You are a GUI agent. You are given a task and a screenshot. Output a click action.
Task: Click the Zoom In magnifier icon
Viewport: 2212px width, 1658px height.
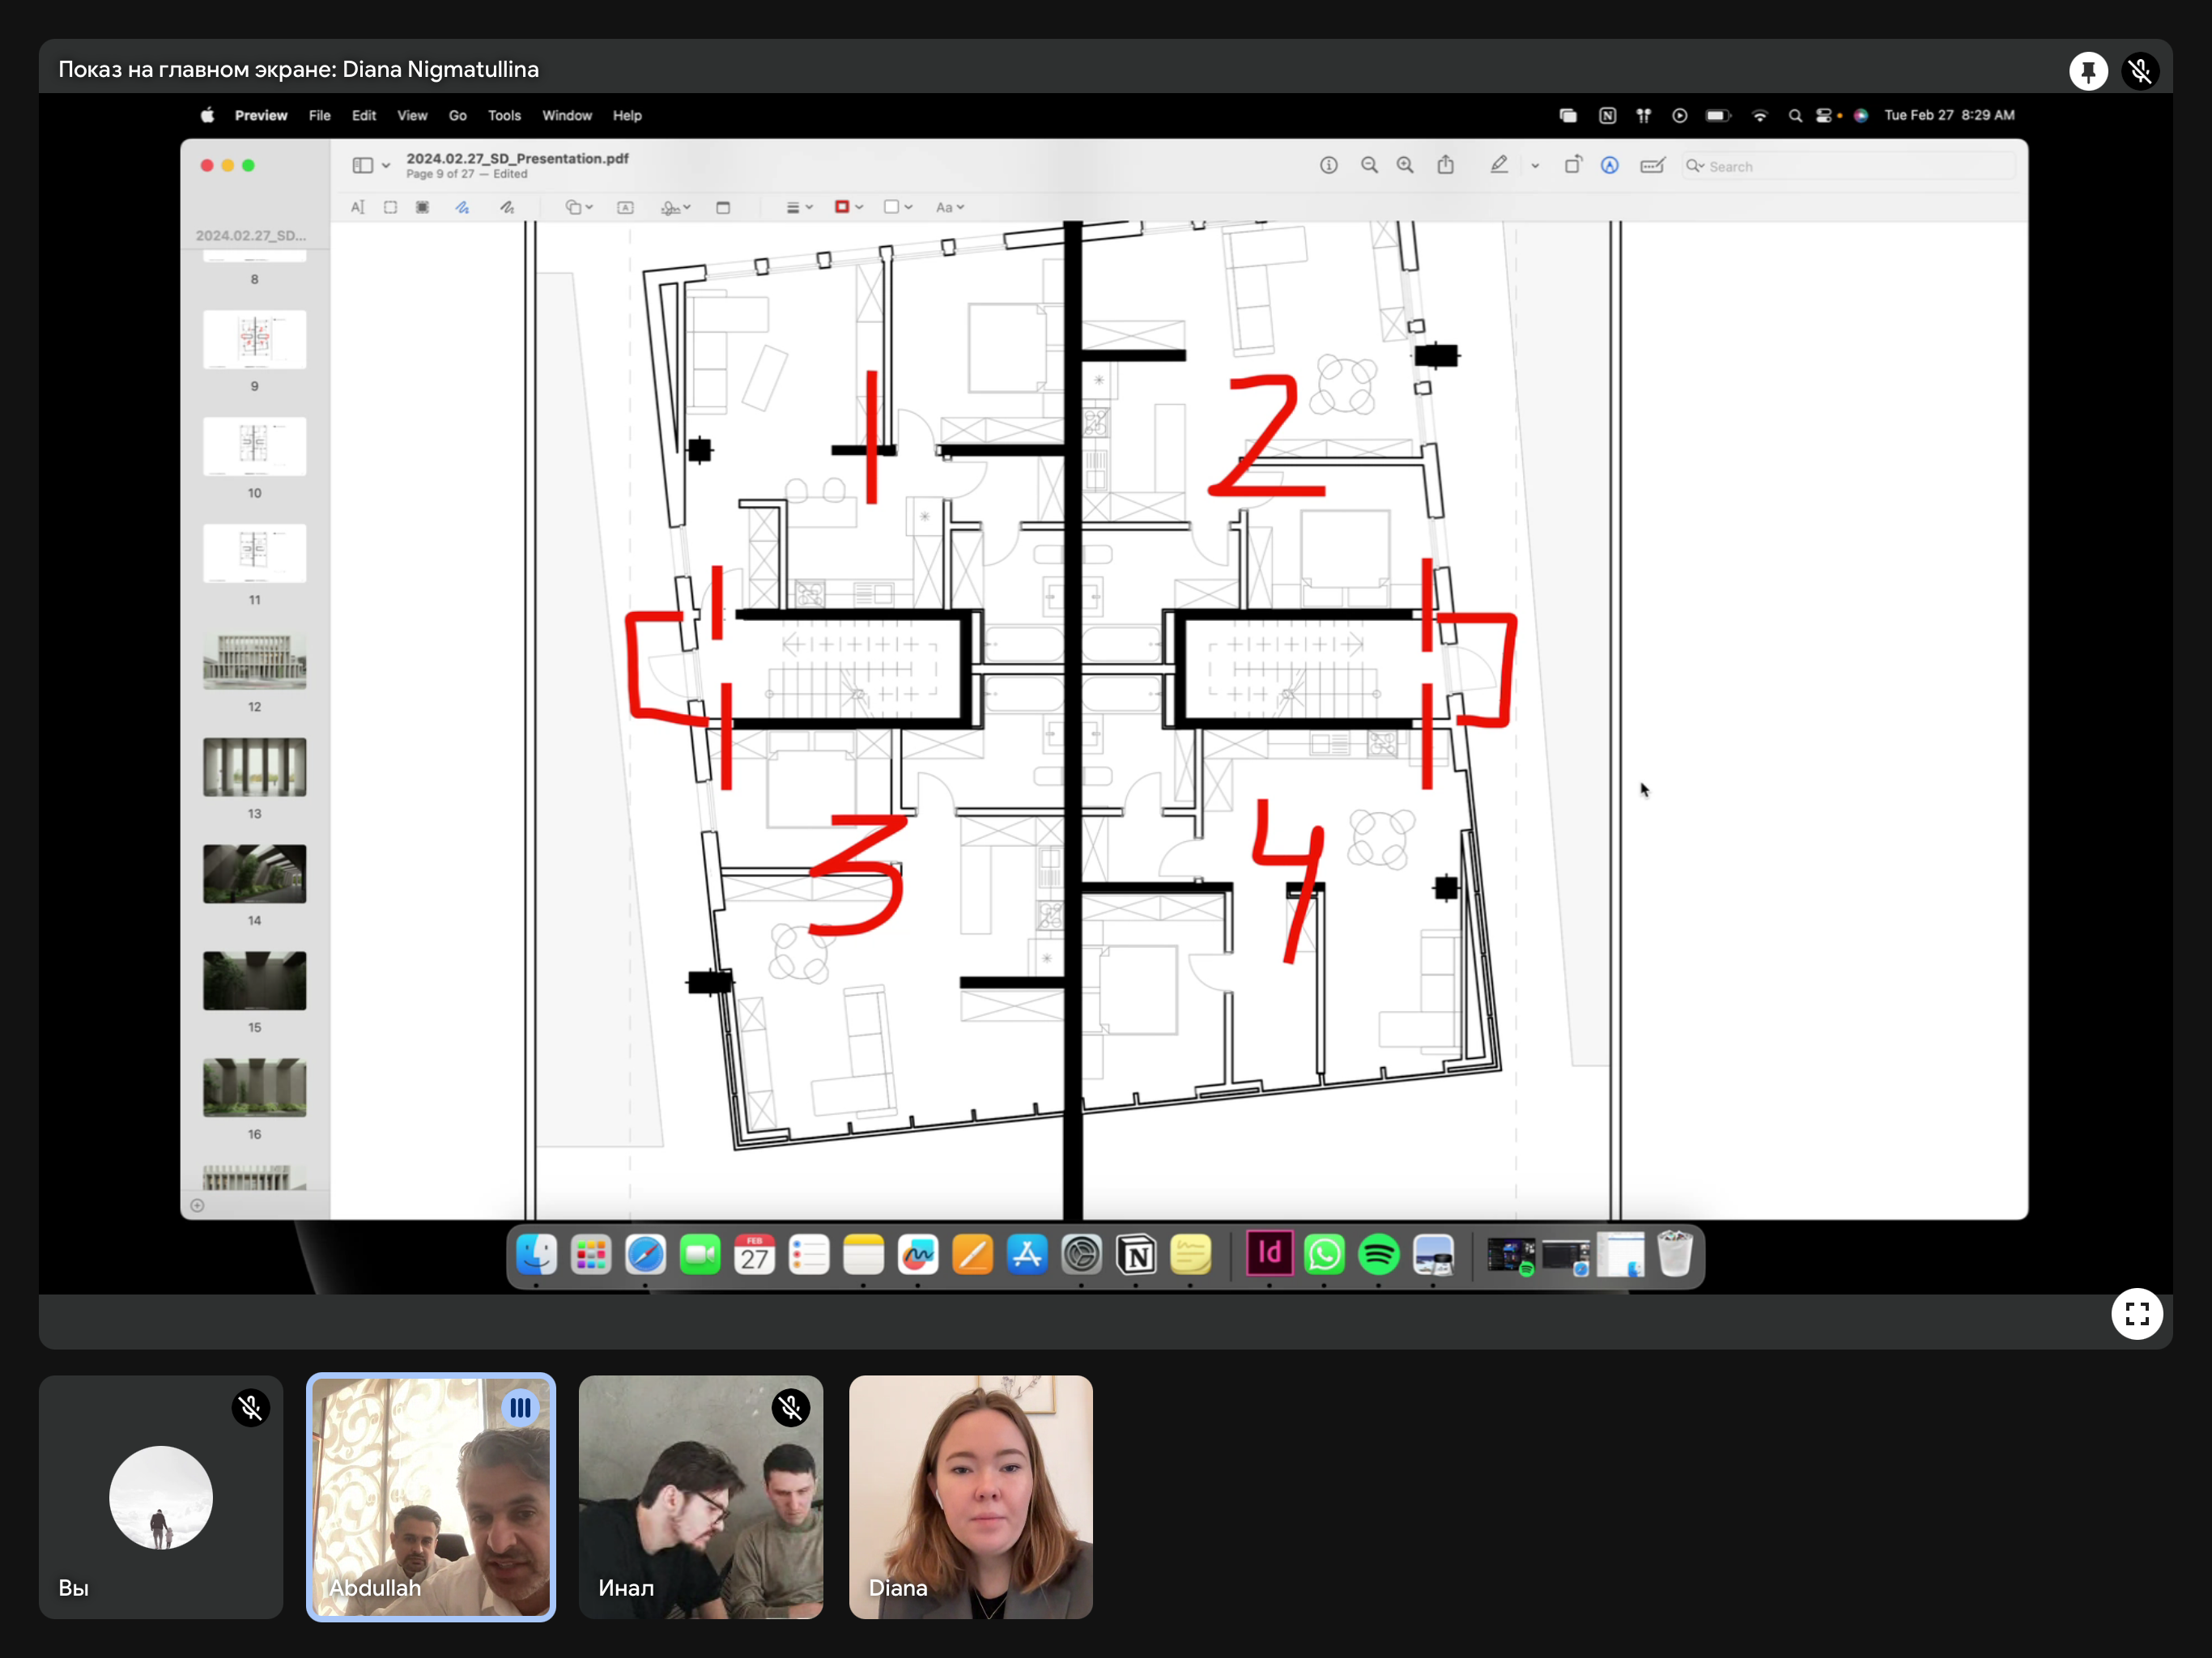pos(1405,166)
